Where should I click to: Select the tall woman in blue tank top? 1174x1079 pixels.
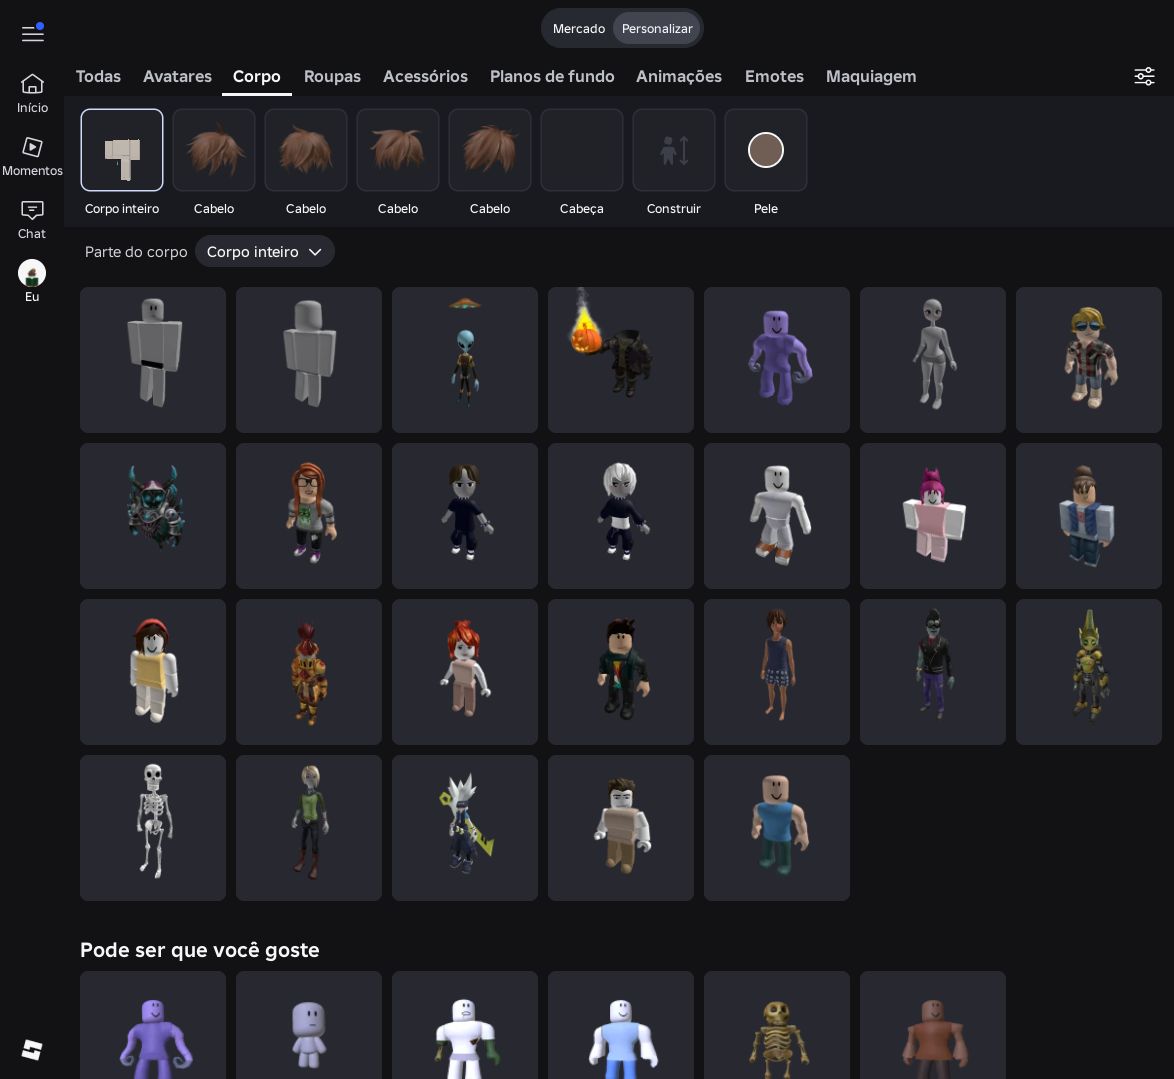(x=776, y=672)
